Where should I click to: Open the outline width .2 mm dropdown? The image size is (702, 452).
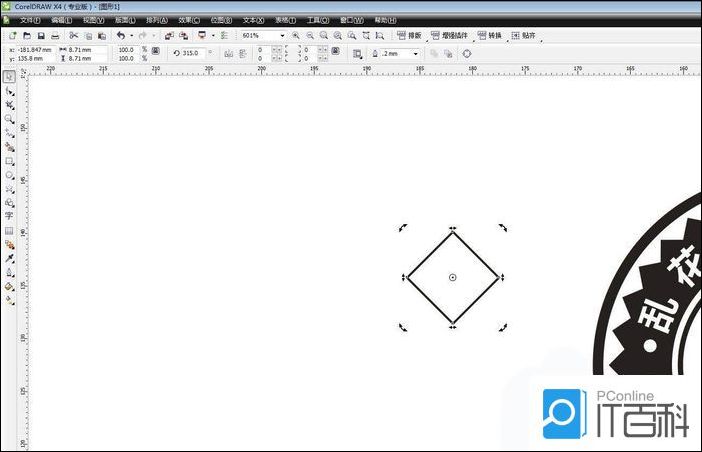[x=415, y=54]
